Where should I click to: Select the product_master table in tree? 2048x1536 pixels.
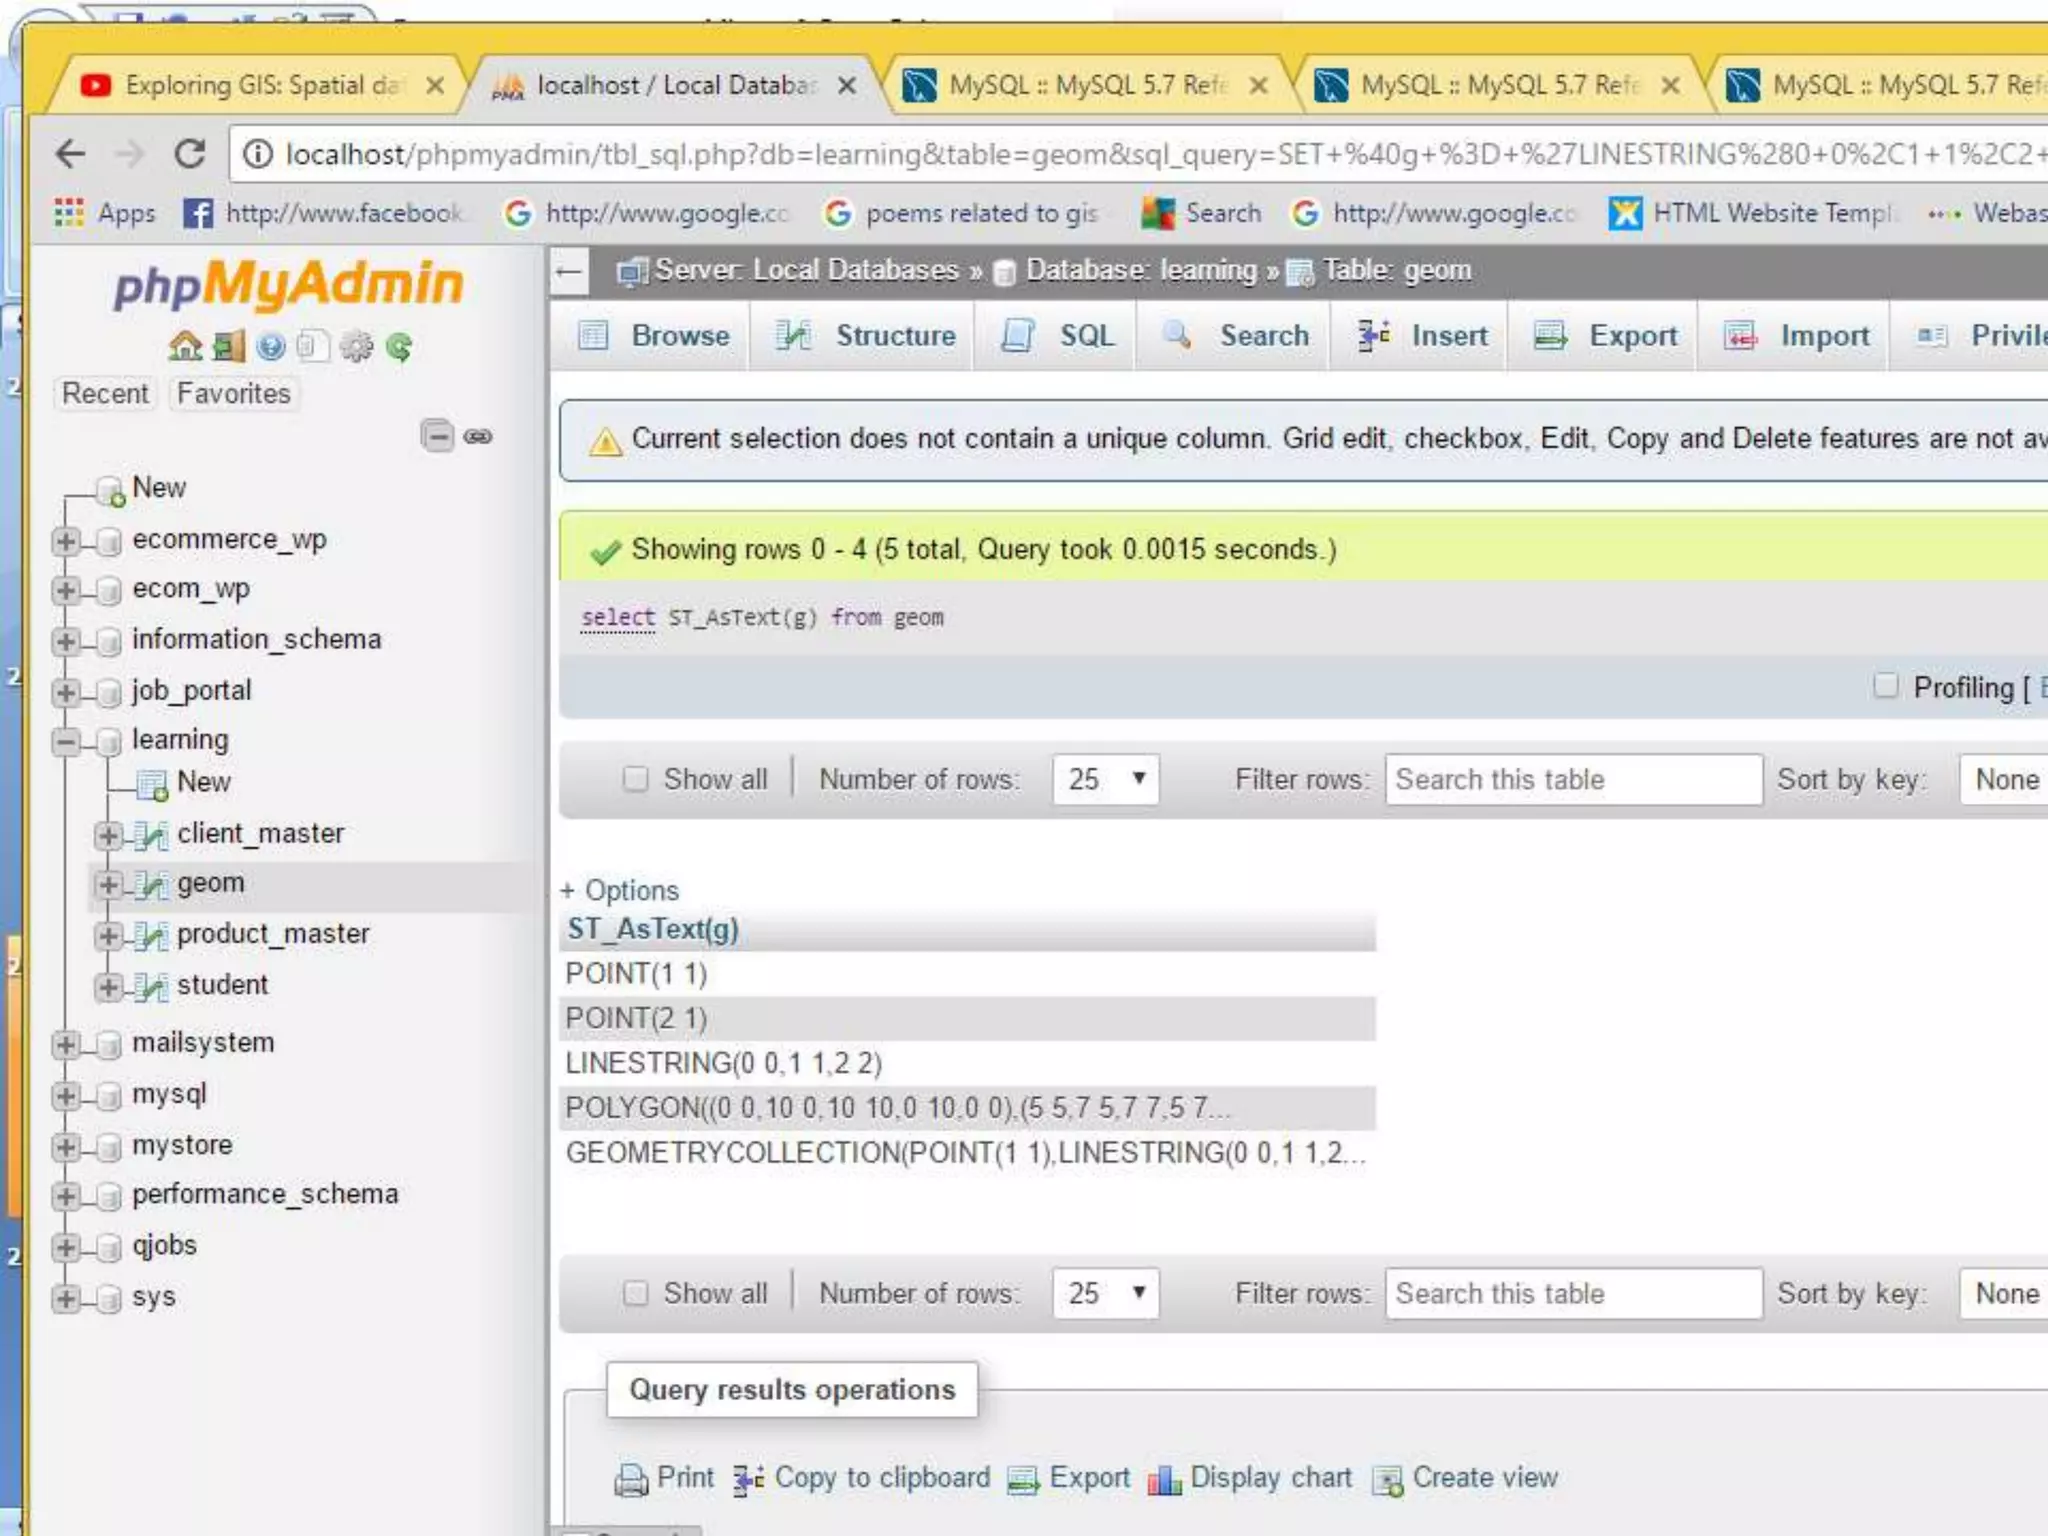point(273,934)
